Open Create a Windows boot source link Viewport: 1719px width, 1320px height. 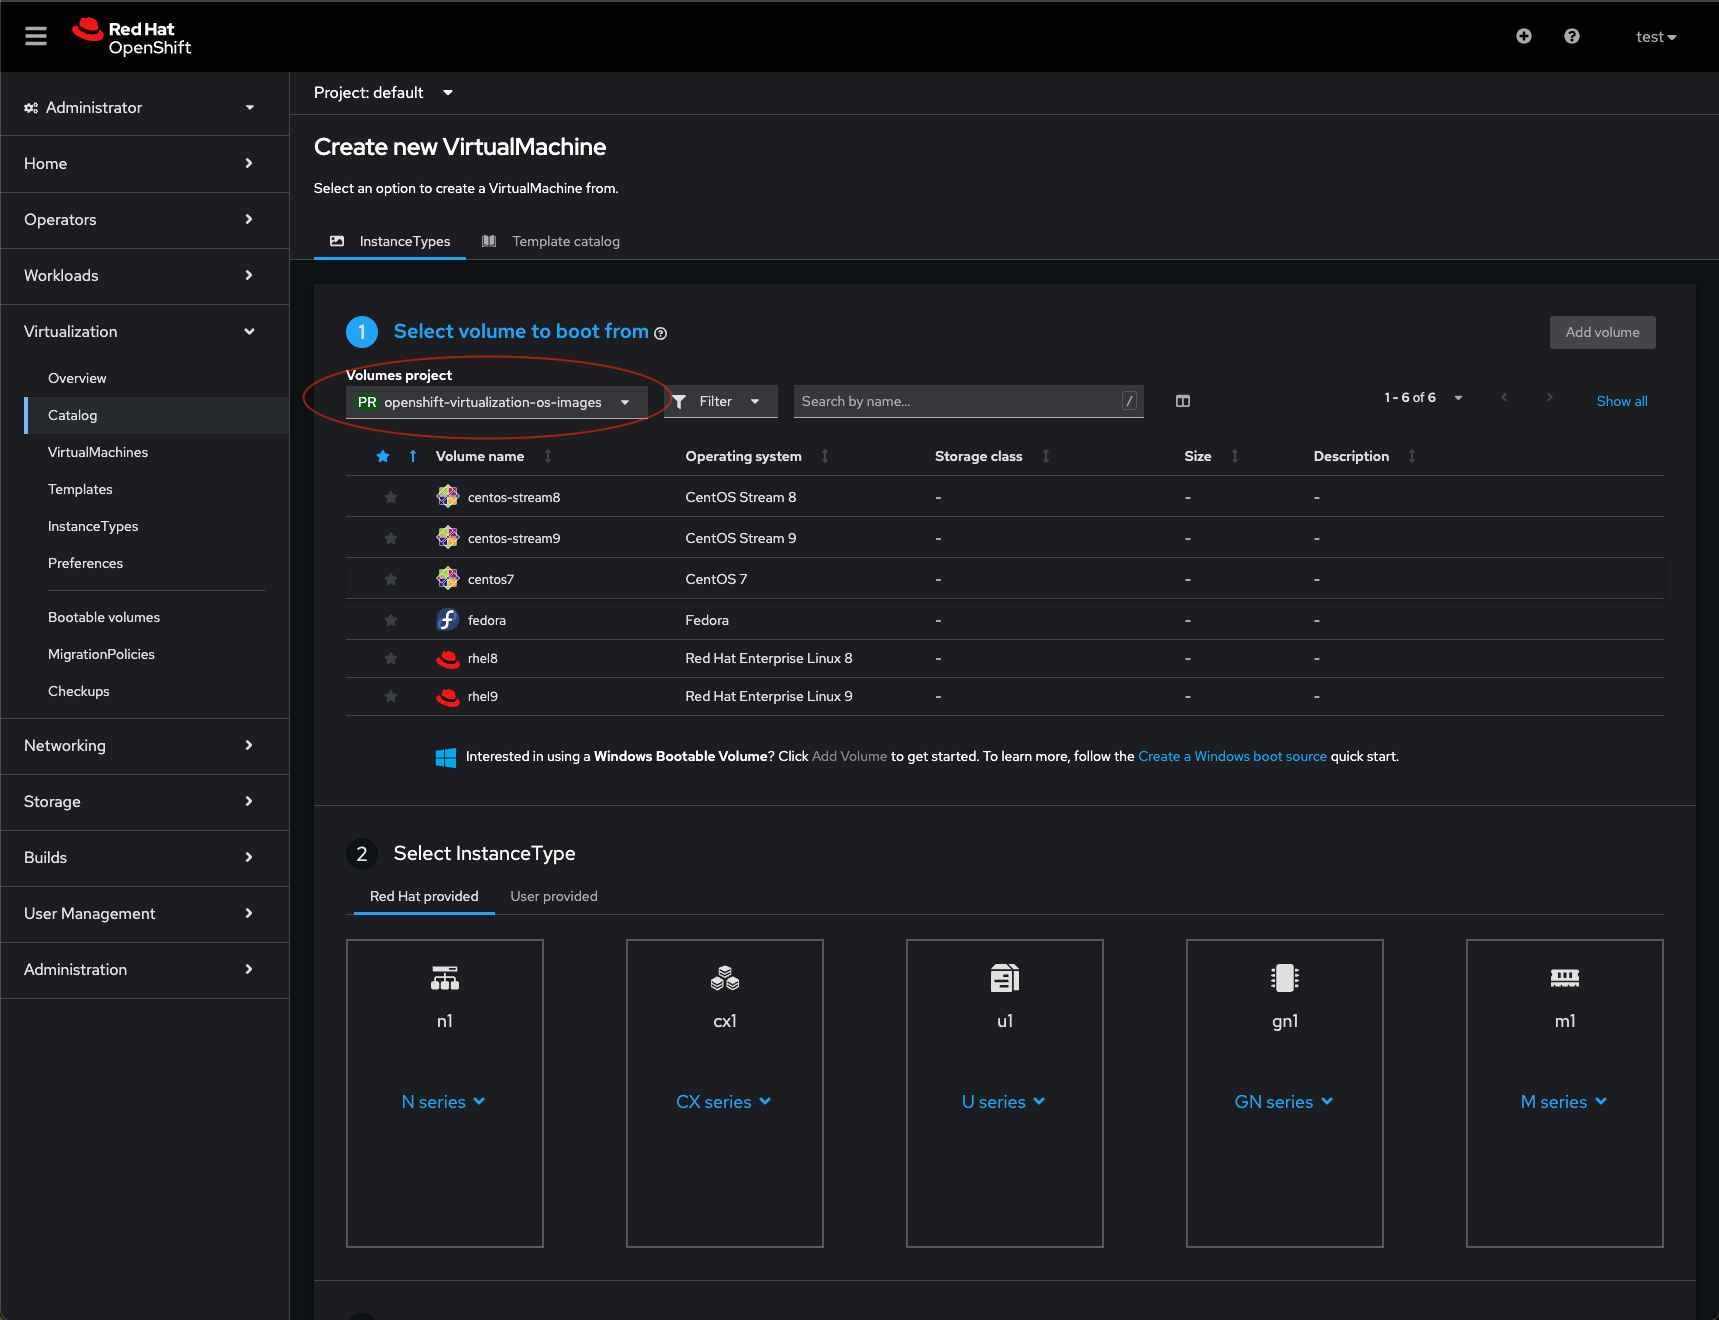[1231, 756]
